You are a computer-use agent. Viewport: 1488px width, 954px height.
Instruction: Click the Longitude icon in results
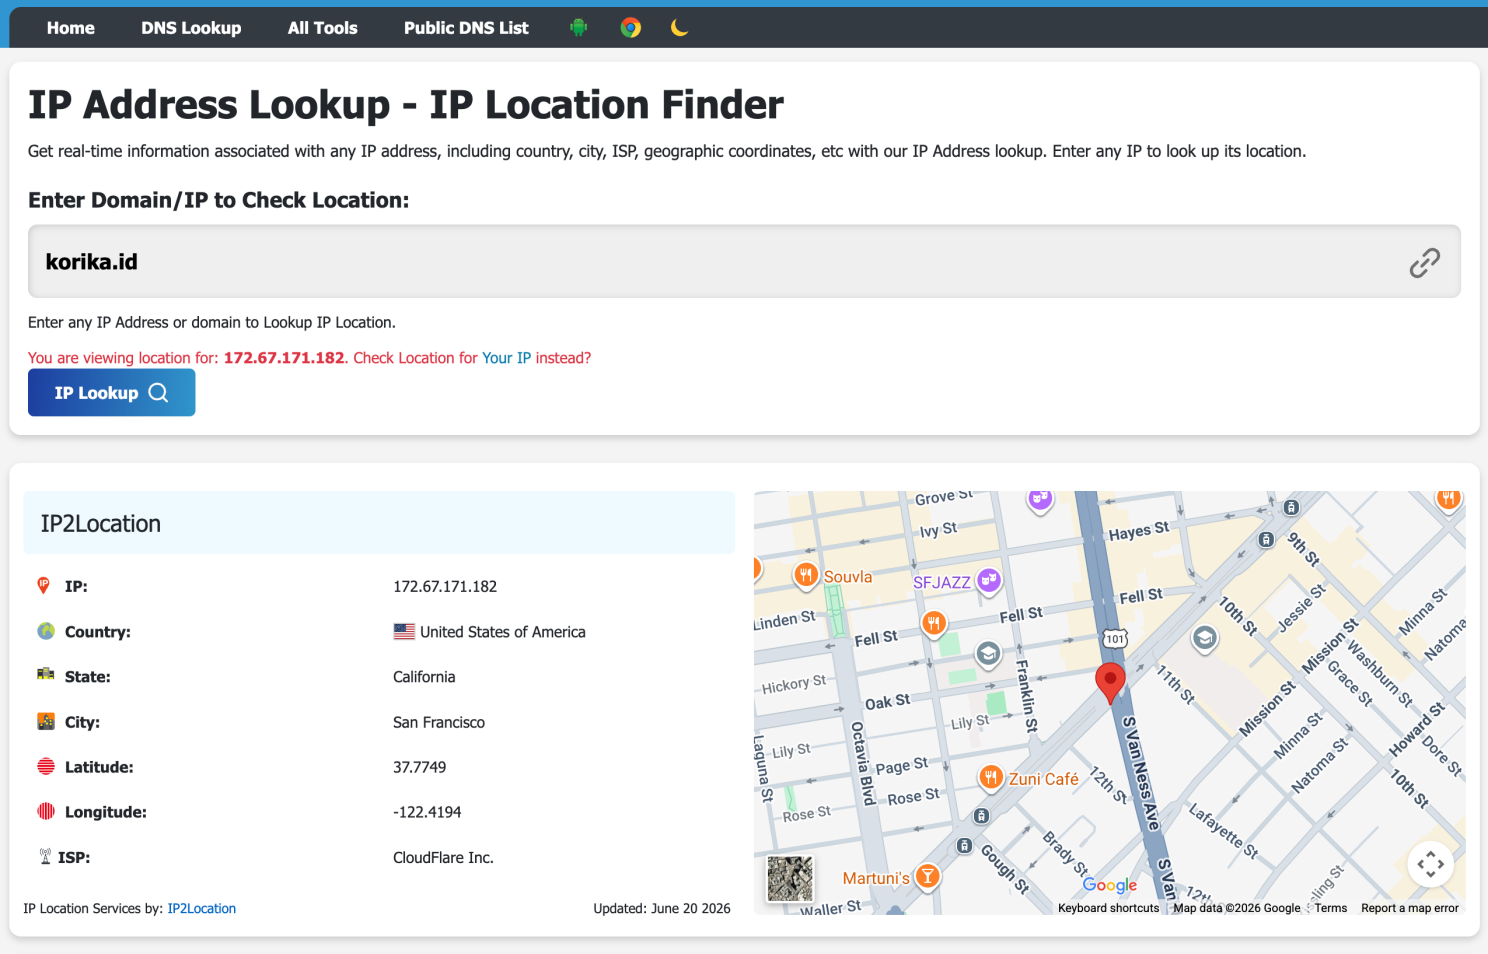[46, 811]
